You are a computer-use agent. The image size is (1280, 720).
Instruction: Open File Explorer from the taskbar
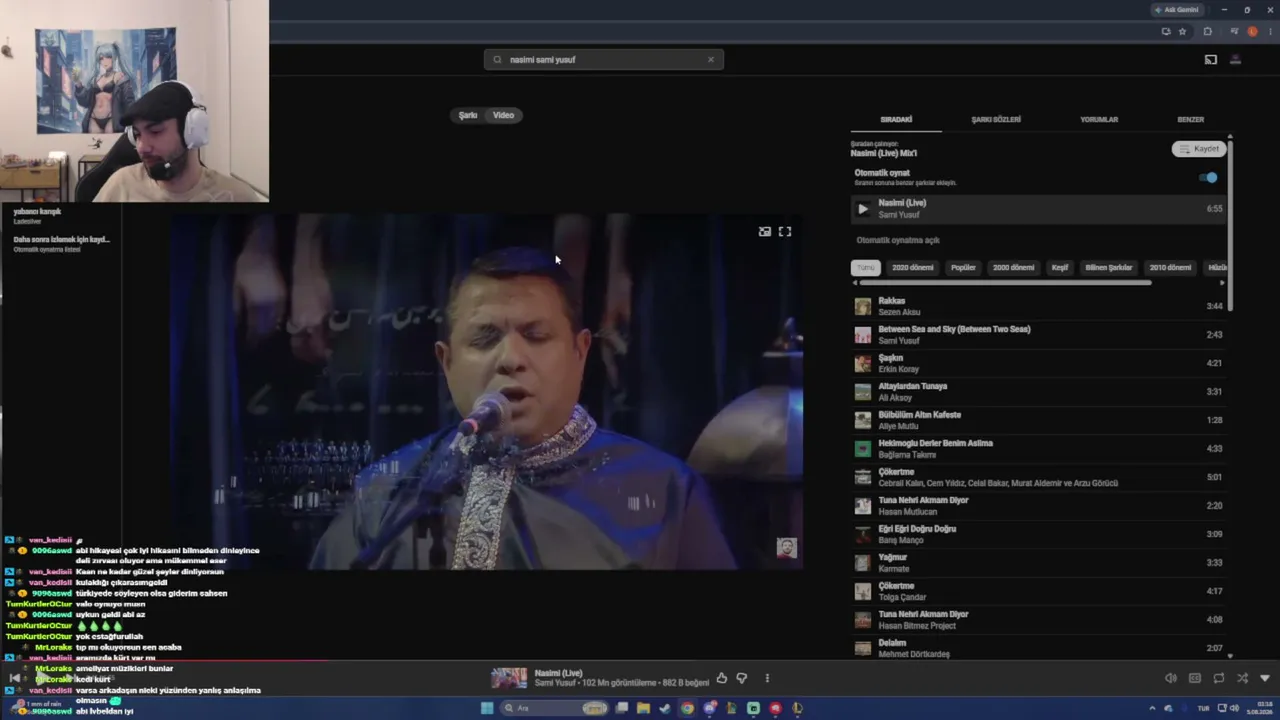(643, 708)
